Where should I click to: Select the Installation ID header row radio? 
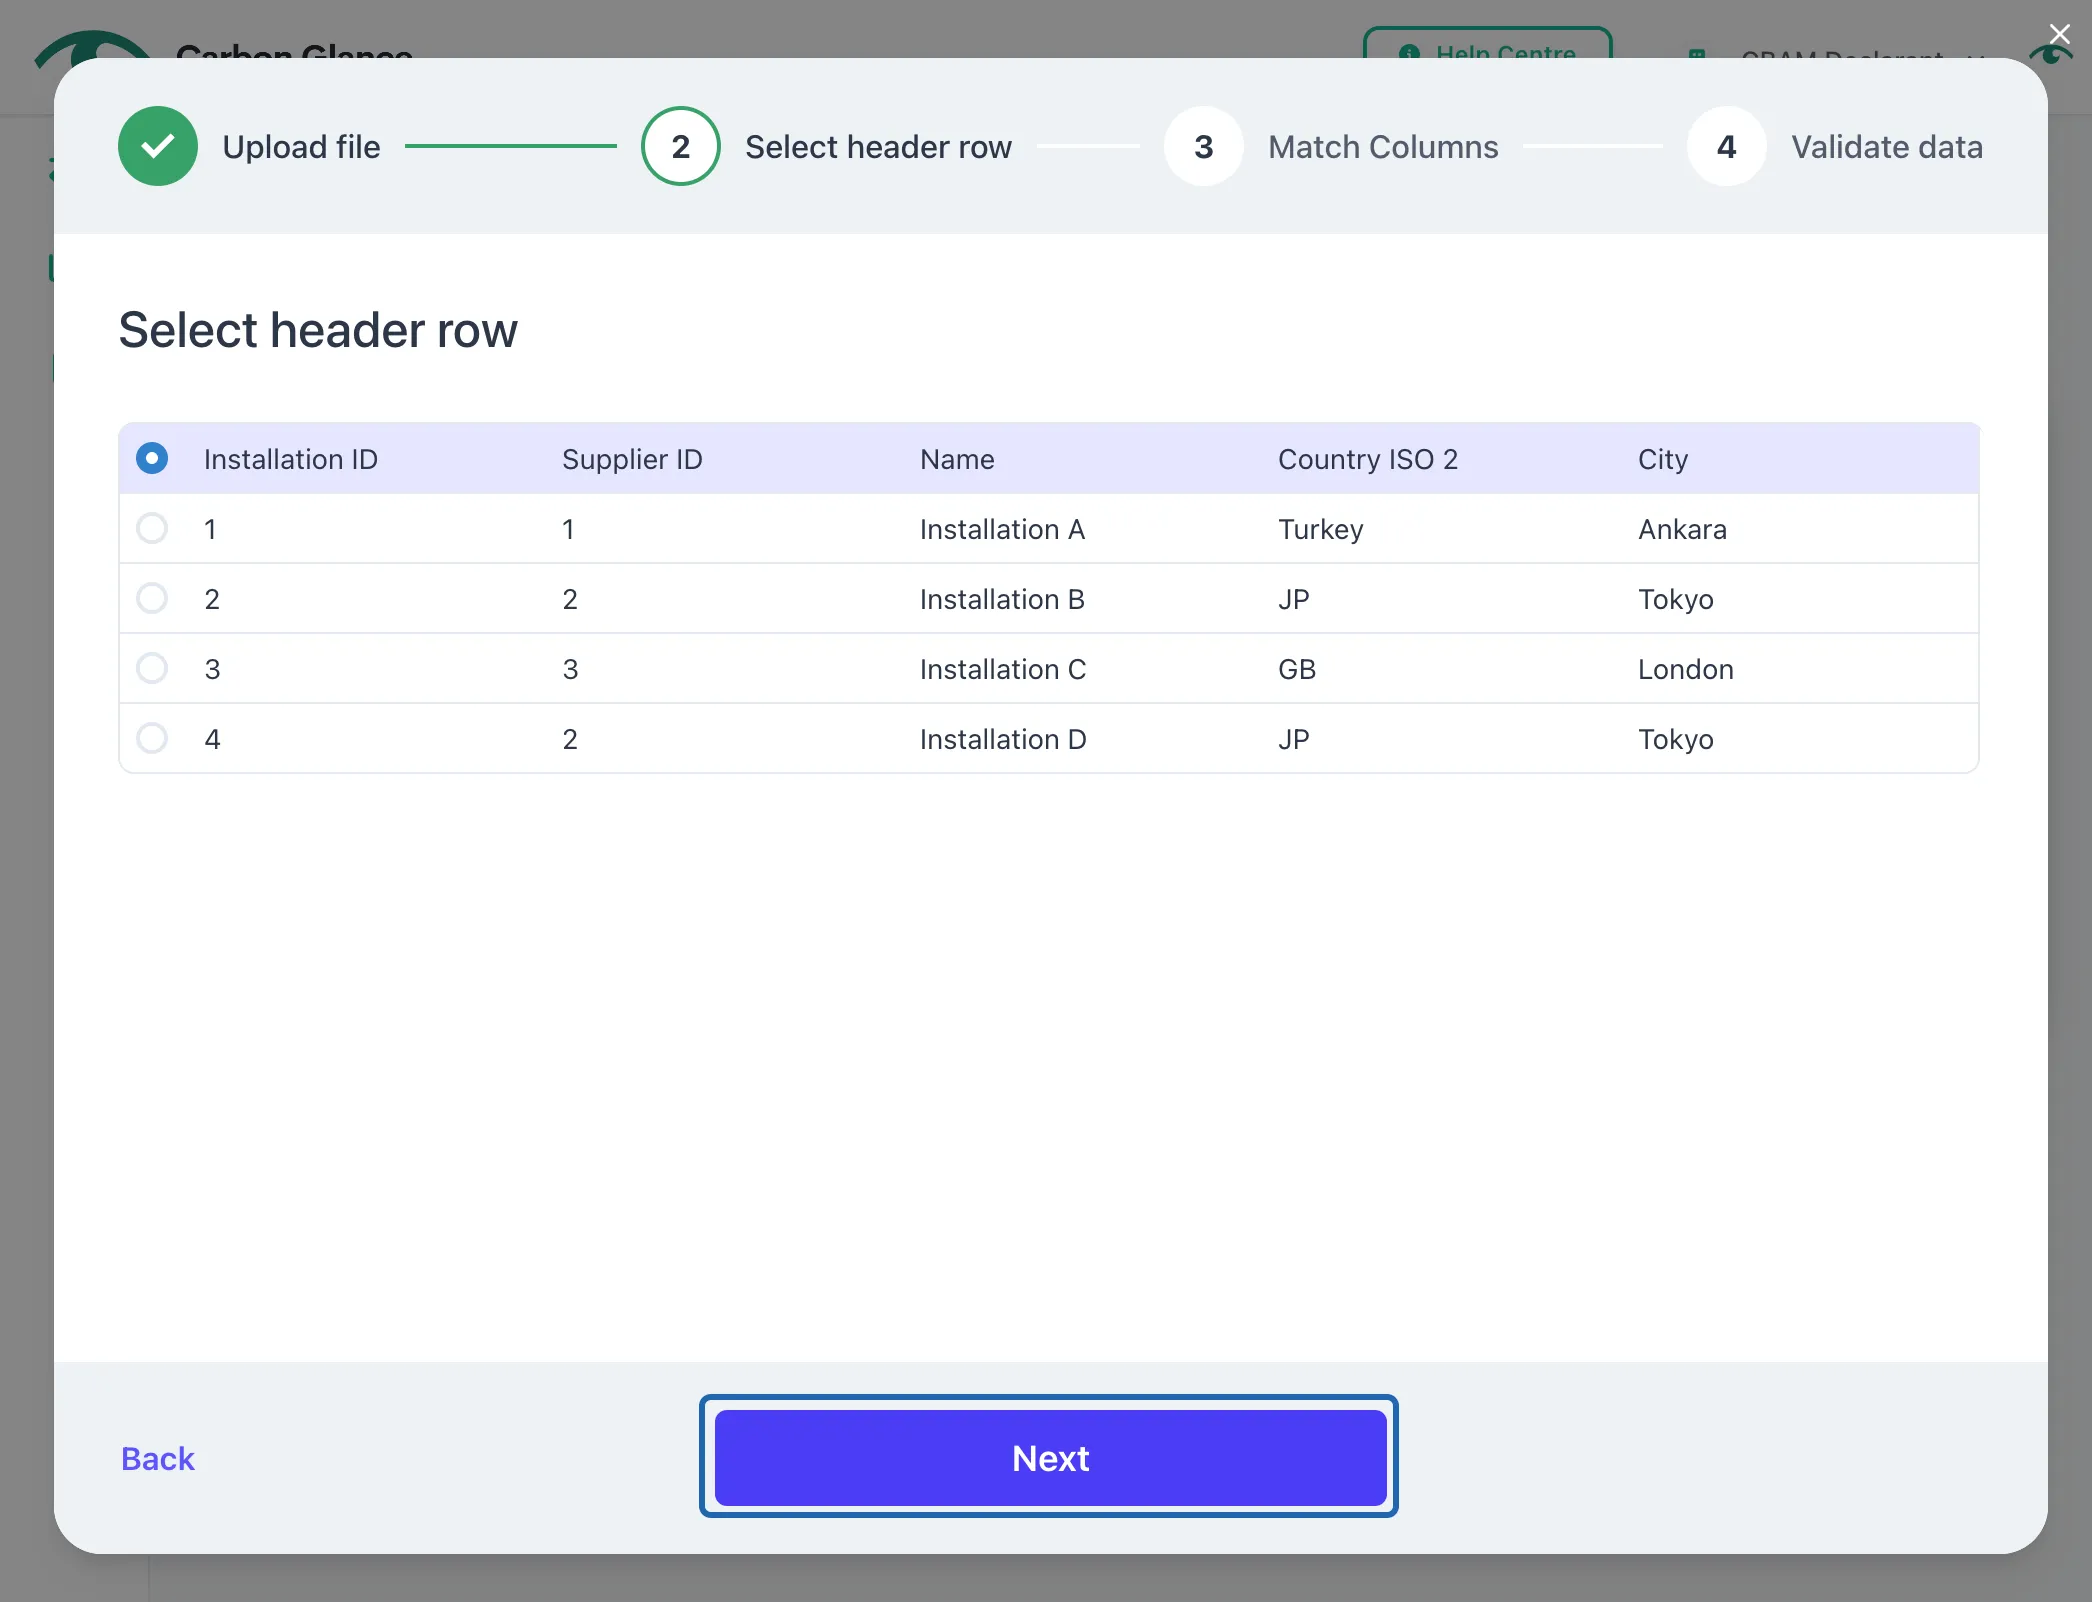point(152,459)
